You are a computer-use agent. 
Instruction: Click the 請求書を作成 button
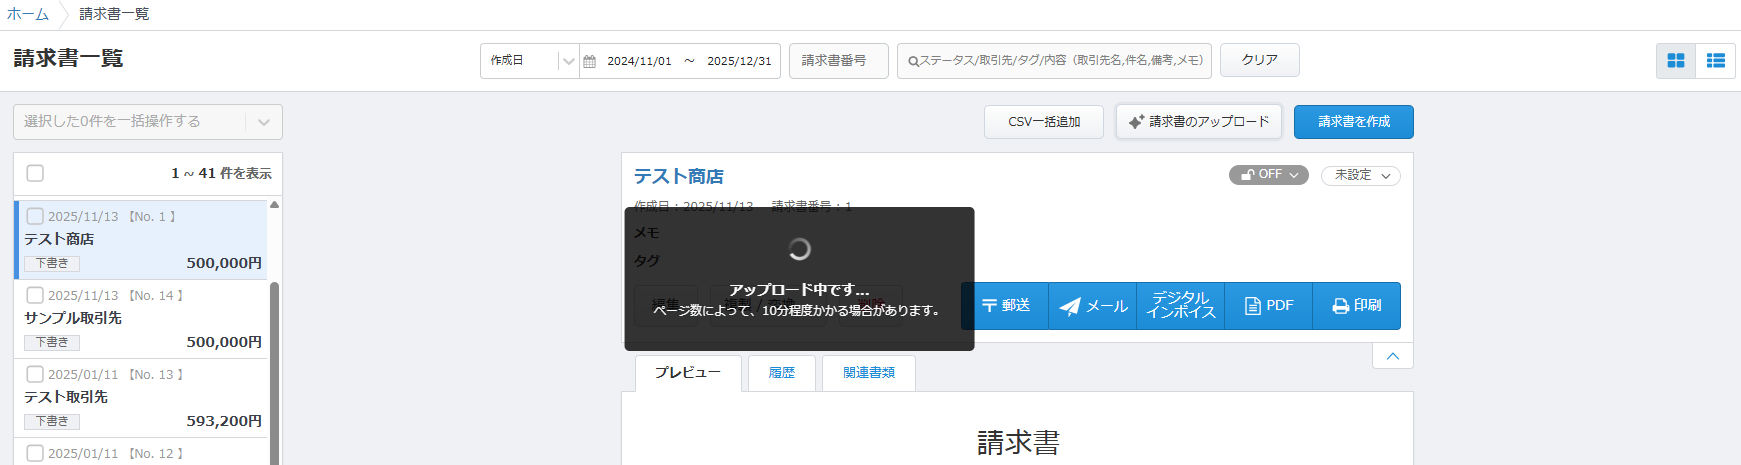(x=1353, y=122)
